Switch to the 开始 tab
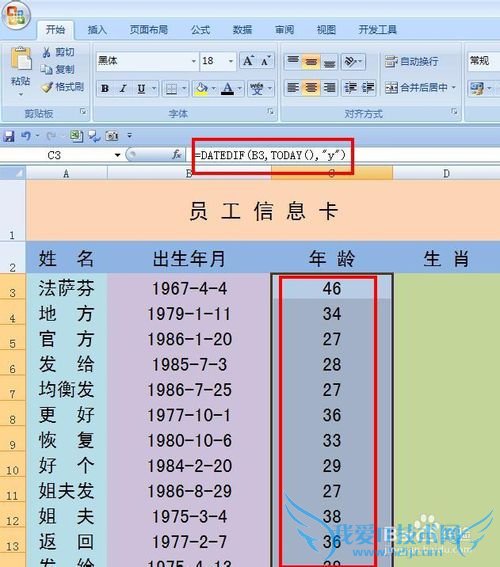 [x=55, y=29]
